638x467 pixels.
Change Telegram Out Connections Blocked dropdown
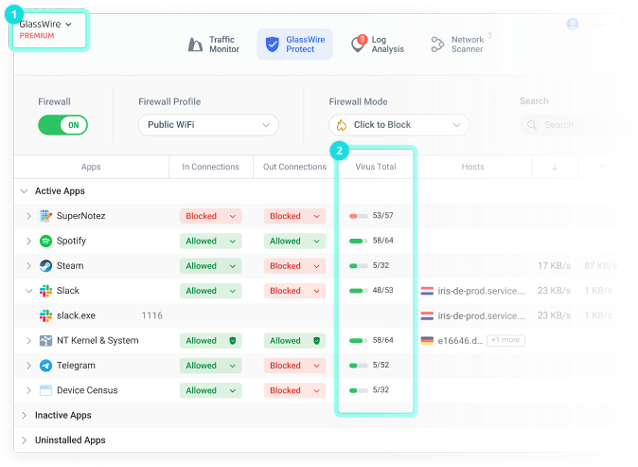click(295, 365)
